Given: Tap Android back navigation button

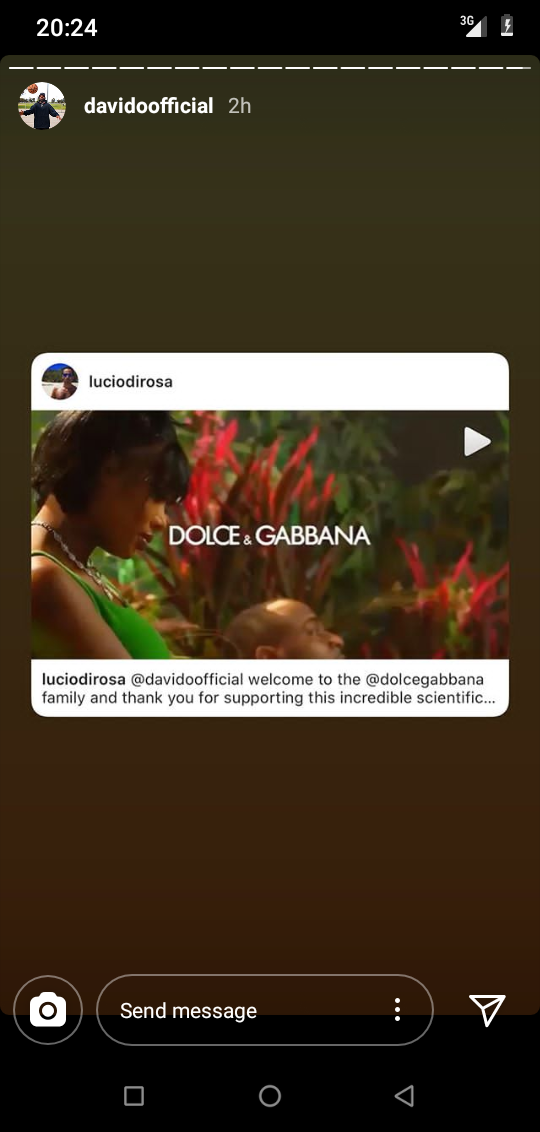Looking at the screenshot, I should pyautogui.click(x=404, y=1096).
